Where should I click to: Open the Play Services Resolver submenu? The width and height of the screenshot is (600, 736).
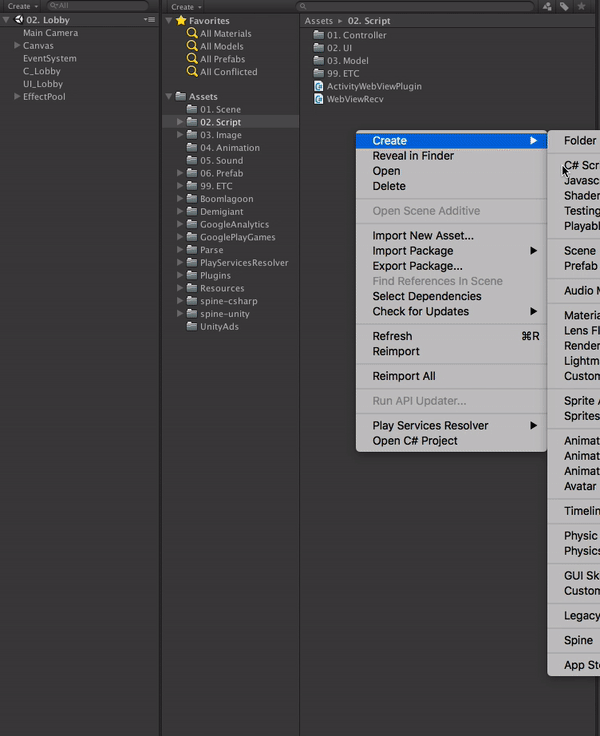pos(451,425)
